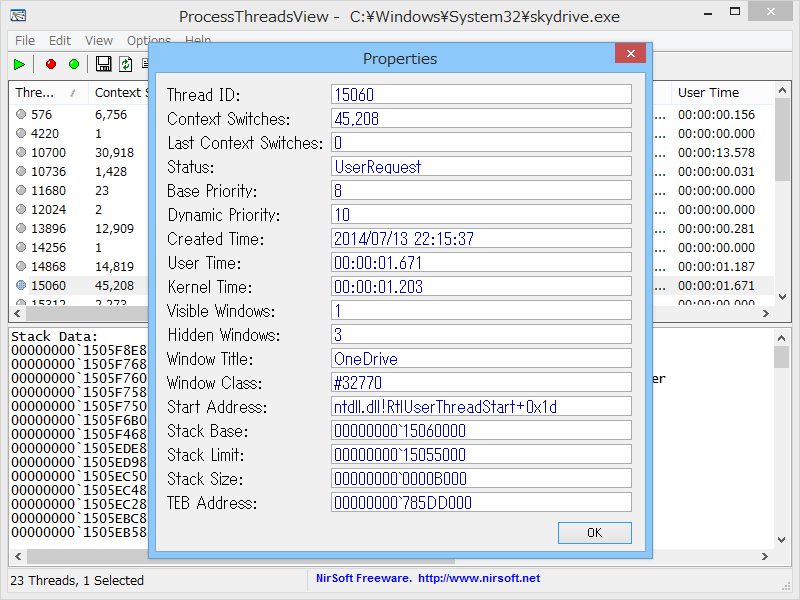Viewport: 800px width, 600px height.
Task: Select thread 10736 row icon
Action: [x=21, y=171]
